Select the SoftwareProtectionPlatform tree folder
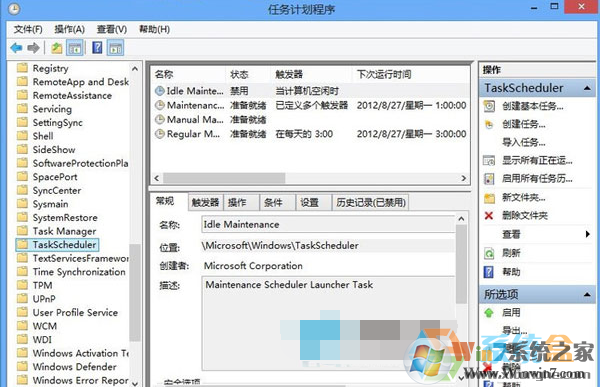Image resolution: width=601 pixels, height=387 pixels. (73, 163)
